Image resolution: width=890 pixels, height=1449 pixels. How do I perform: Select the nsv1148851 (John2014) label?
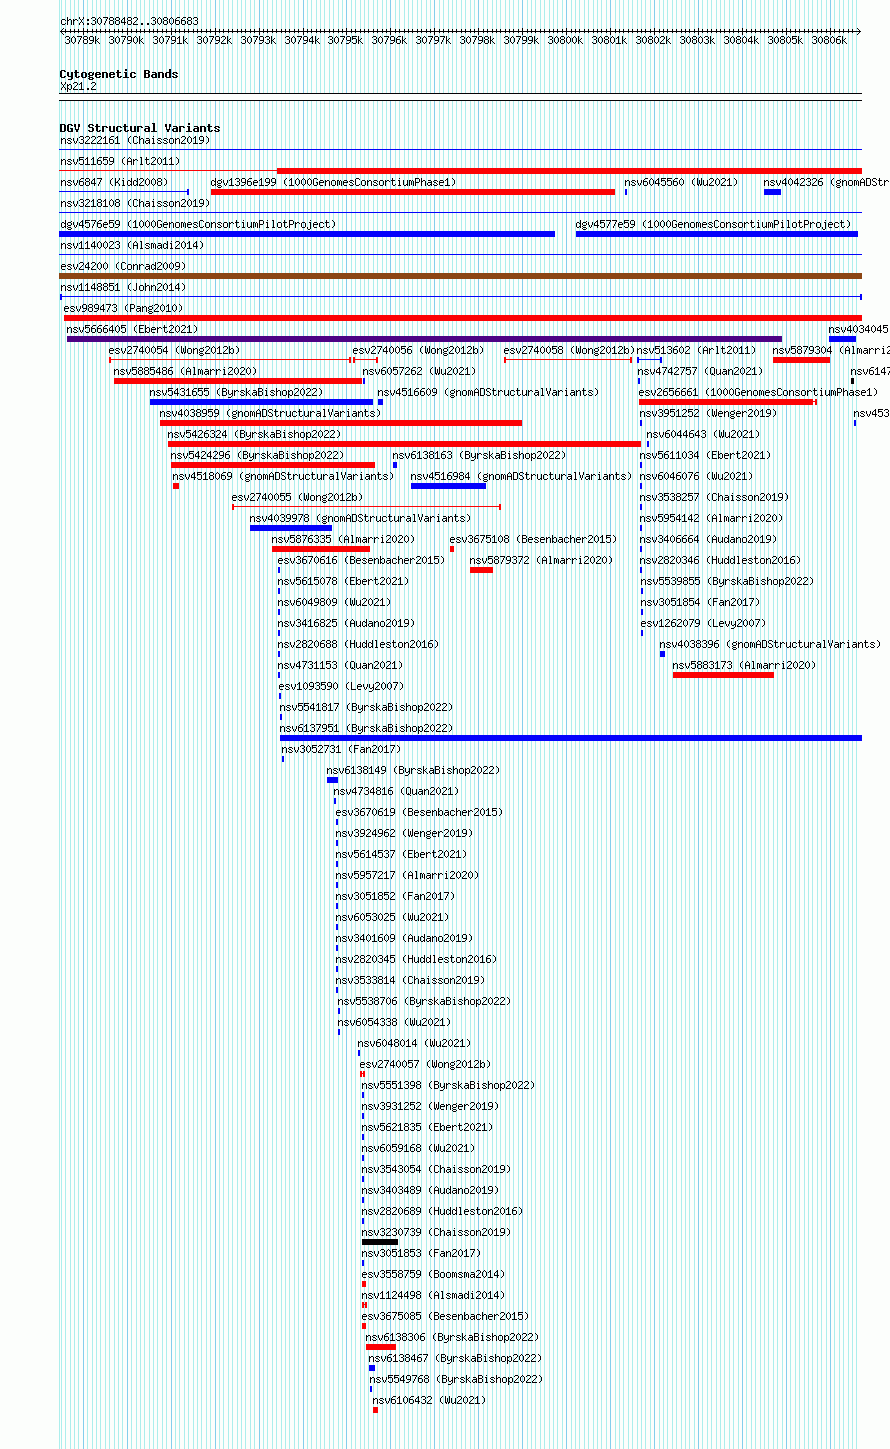(x=122, y=288)
